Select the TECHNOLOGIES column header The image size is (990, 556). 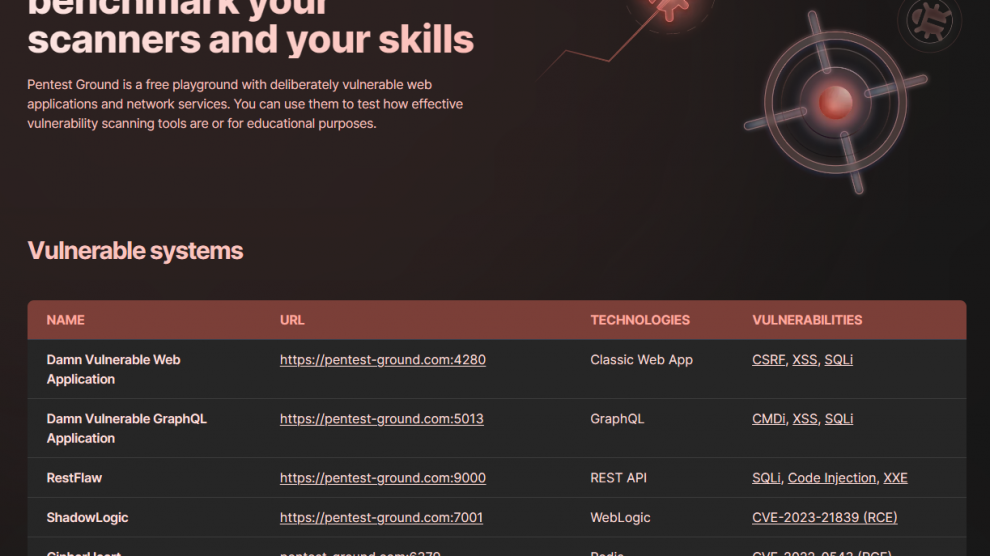(640, 320)
